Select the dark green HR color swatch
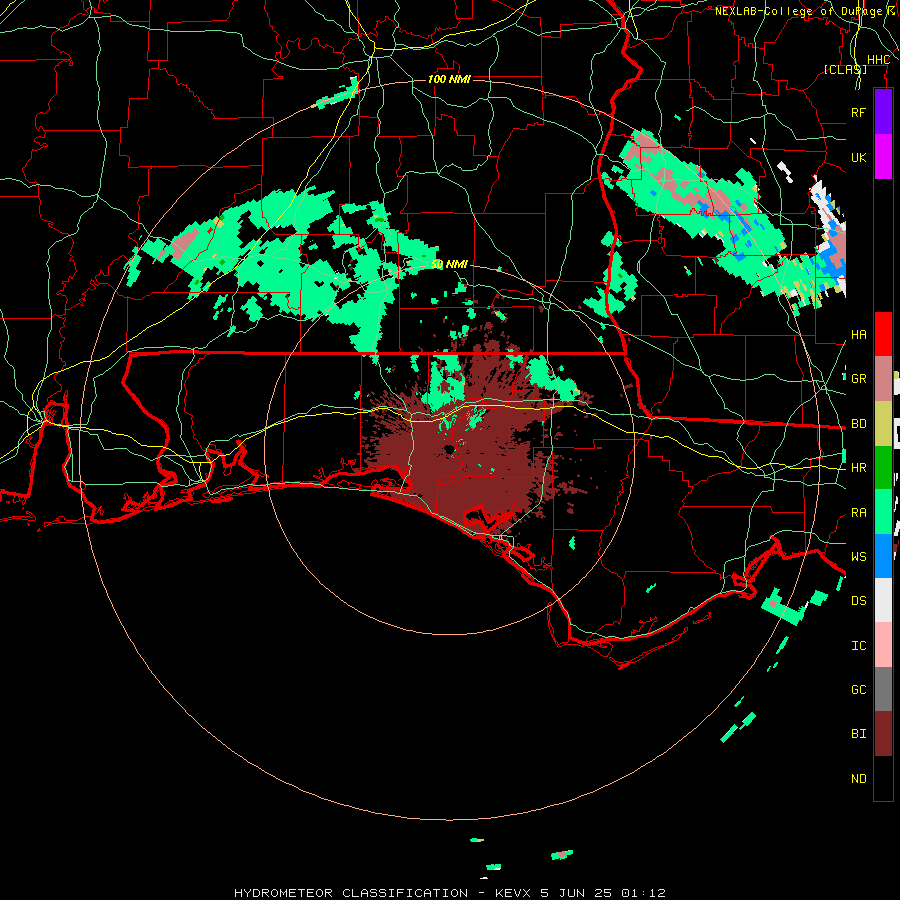 pos(883,468)
